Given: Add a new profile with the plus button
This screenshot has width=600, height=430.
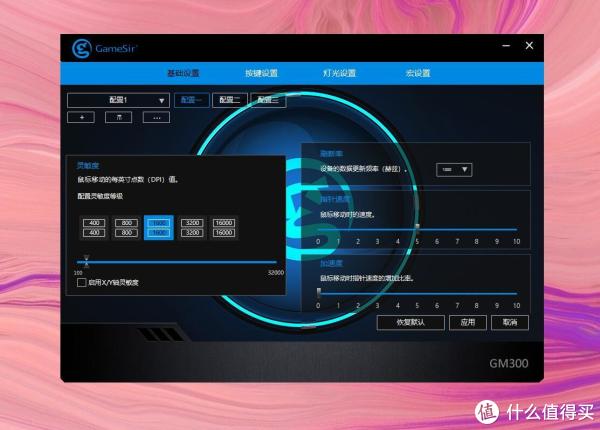Looking at the screenshot, I should (x=81, y=117).
